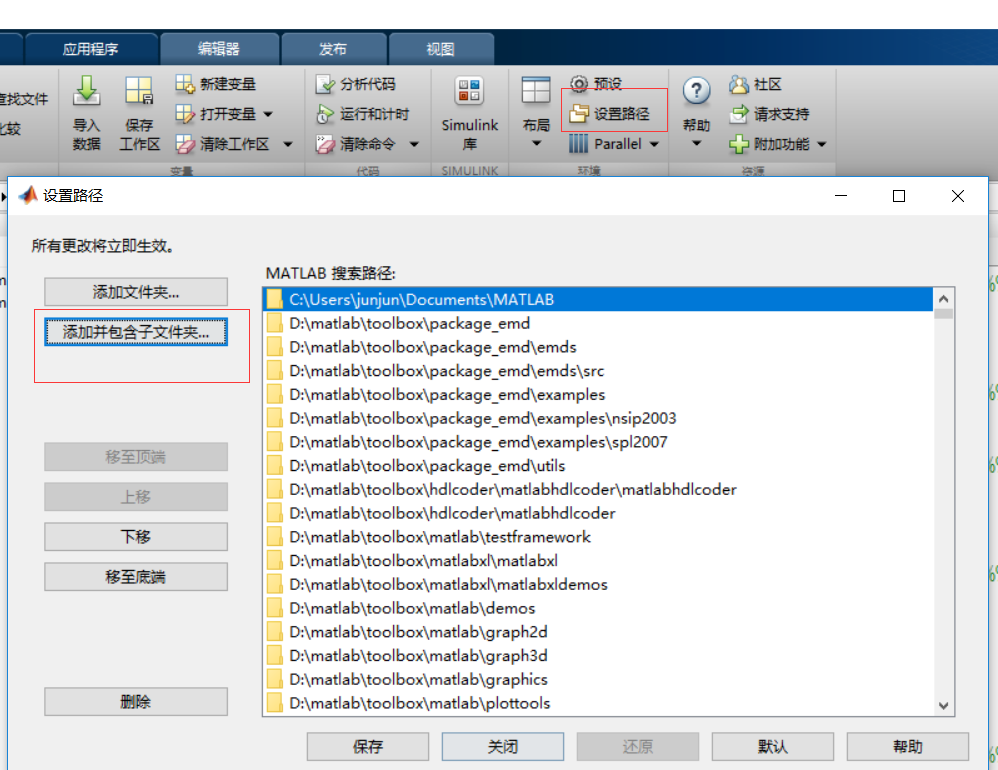Click the Clear Commands (清除命令) icon
The width and height of the screenshot is (998, 770).
325,144
